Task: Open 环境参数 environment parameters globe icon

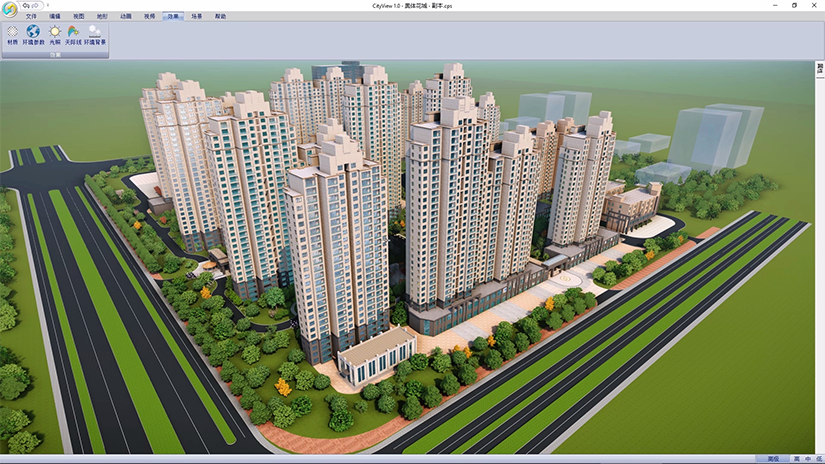Action: pos(32,35)
